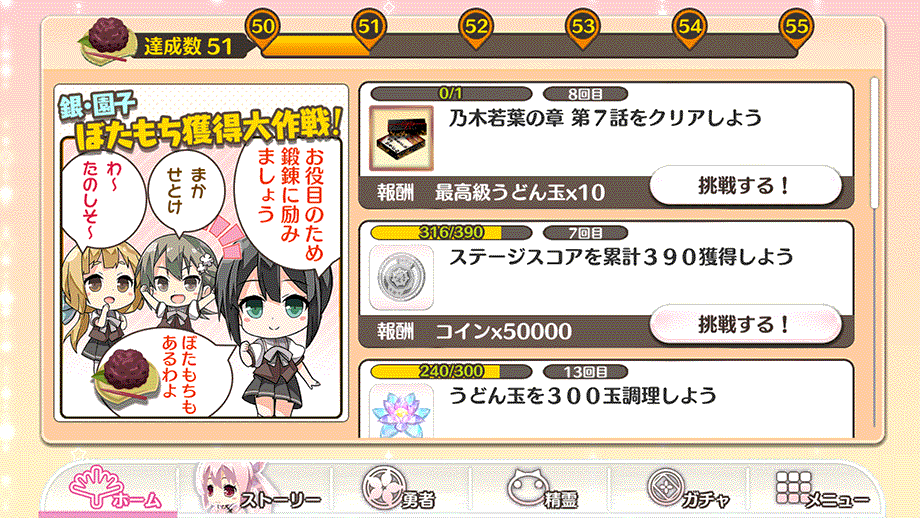Image resolution: width=920 pixels, height=518 pixels.
Task: Challenge the 乃木若葉の章 第7話 mission
Action: [745, 186]
